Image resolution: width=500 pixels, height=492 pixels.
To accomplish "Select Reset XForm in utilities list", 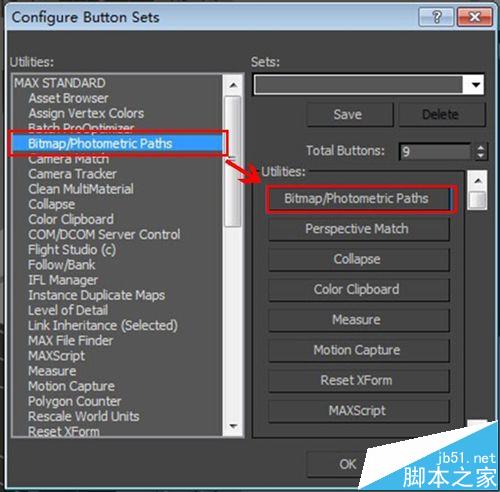I will click(64, 431).
